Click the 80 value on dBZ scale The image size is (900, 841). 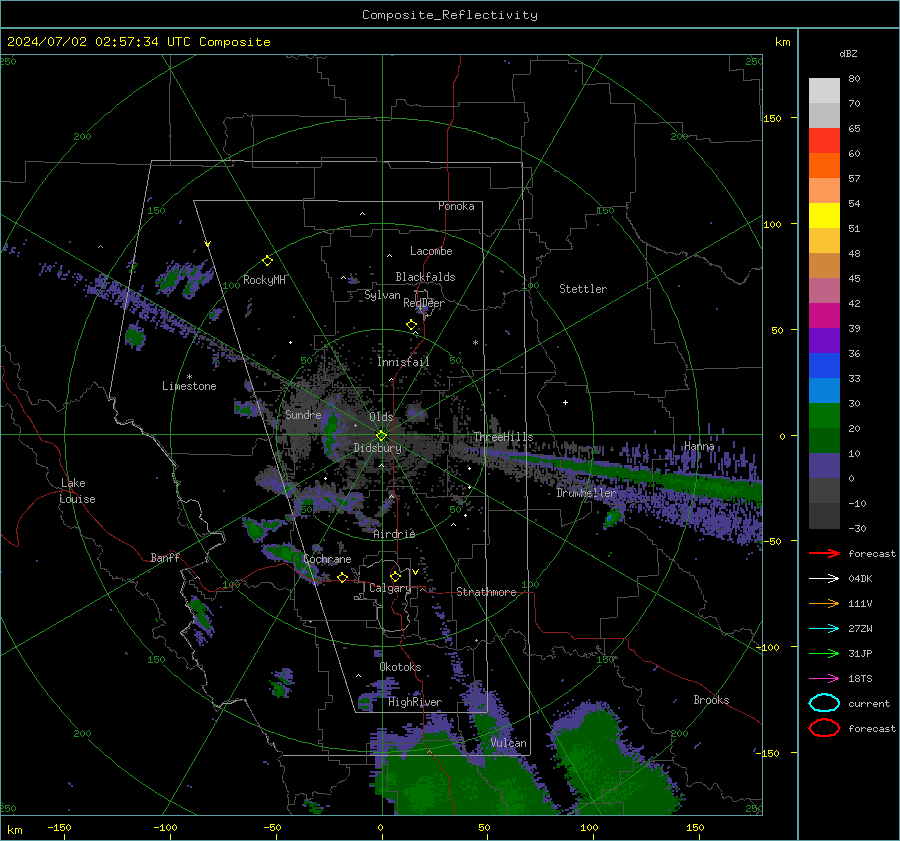pyautogui.click(x=854, y=79)
